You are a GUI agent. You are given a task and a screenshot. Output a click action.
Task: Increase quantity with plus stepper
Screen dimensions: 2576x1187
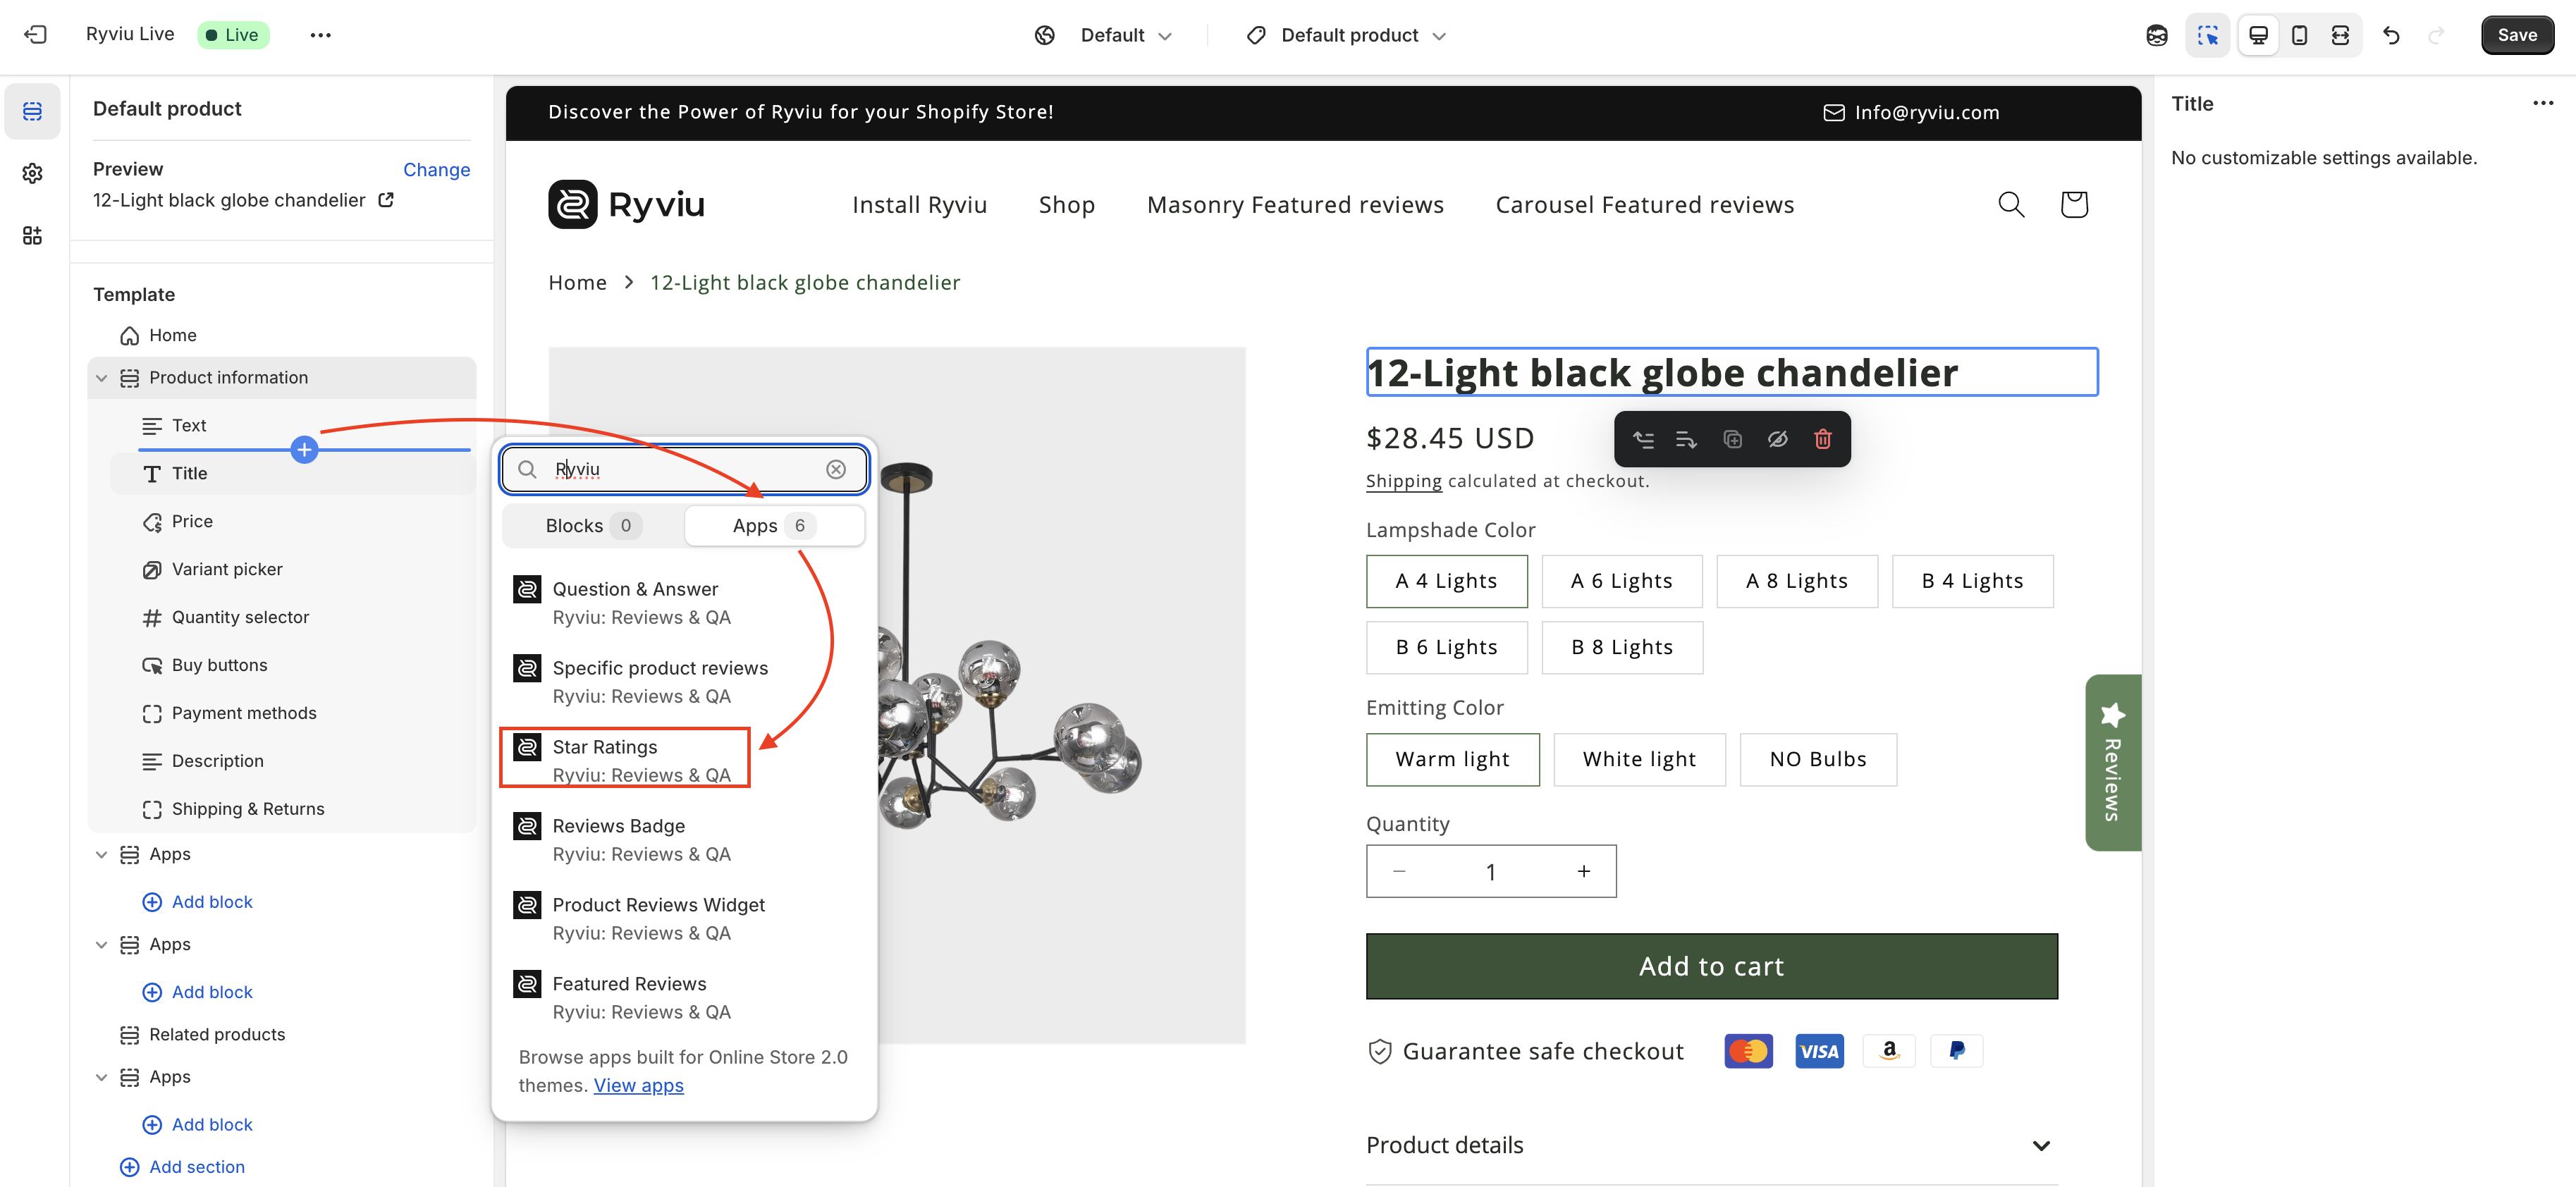1583,872
